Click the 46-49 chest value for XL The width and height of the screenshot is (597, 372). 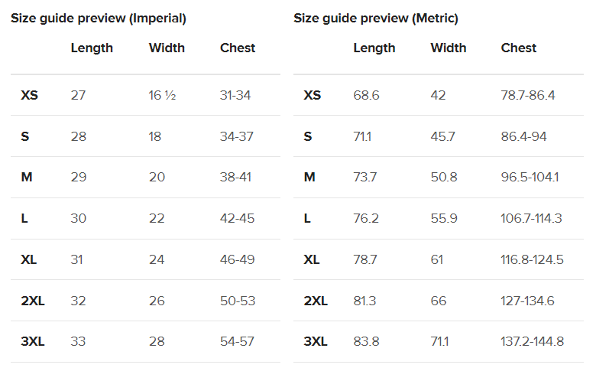(237, 260)
